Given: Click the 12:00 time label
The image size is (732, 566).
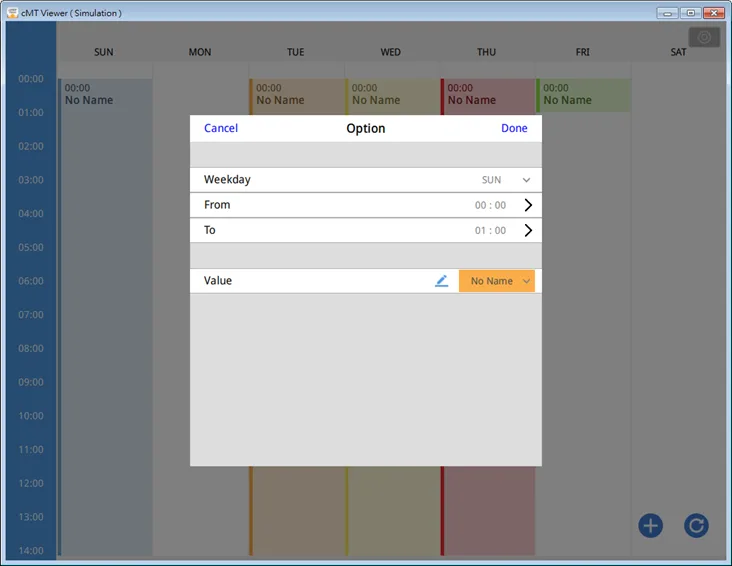Looking at the screenshot, I should 31,483.
